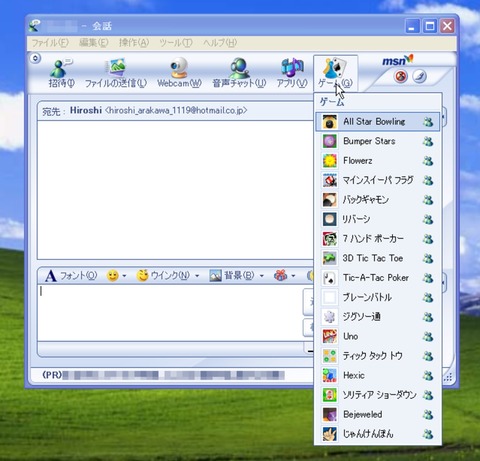Expand the gift box dropdown arrow
The width and height of the screenshot is (480, 461).
coord(293,276)
